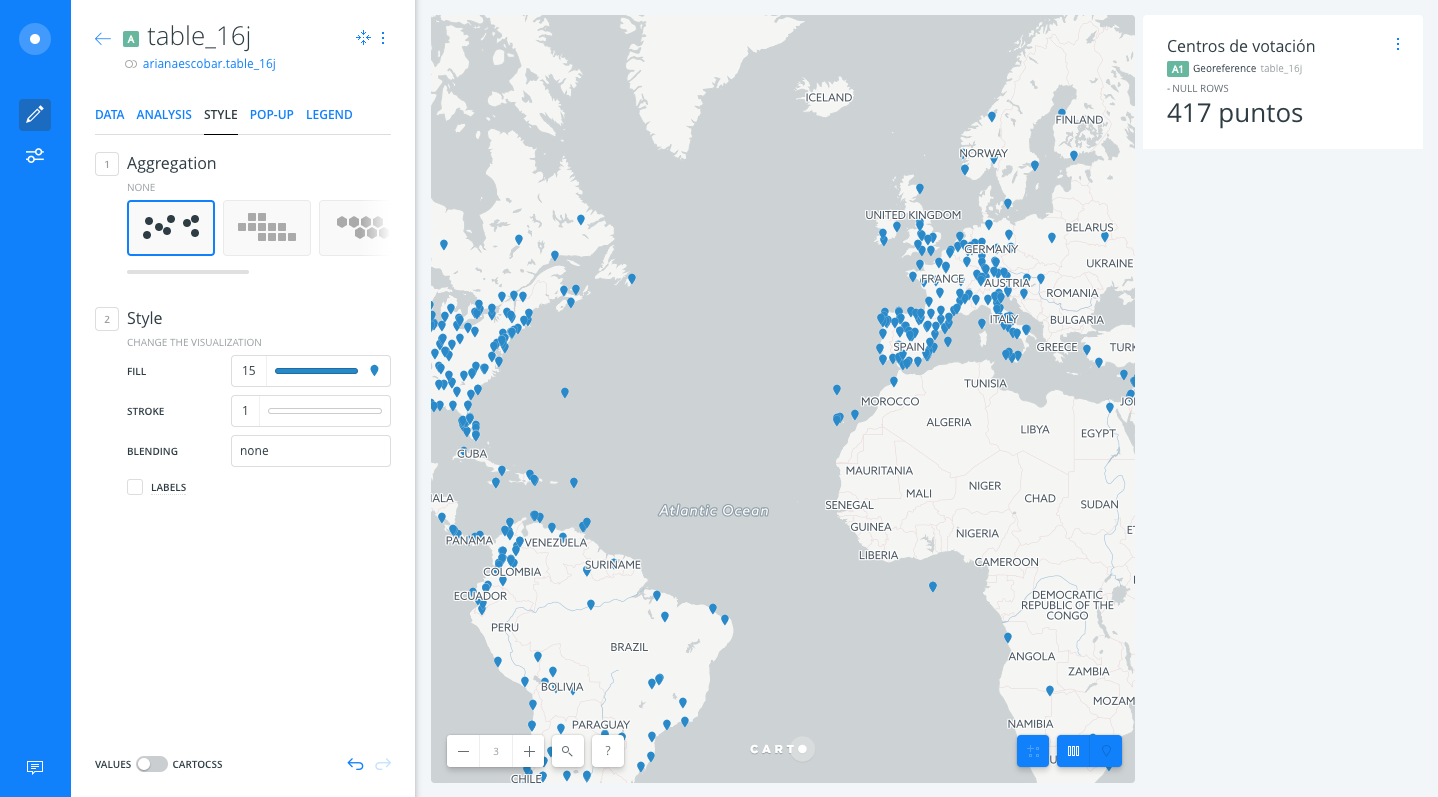Click the blue add-feature toggle button on map

tap(1033, 751)
